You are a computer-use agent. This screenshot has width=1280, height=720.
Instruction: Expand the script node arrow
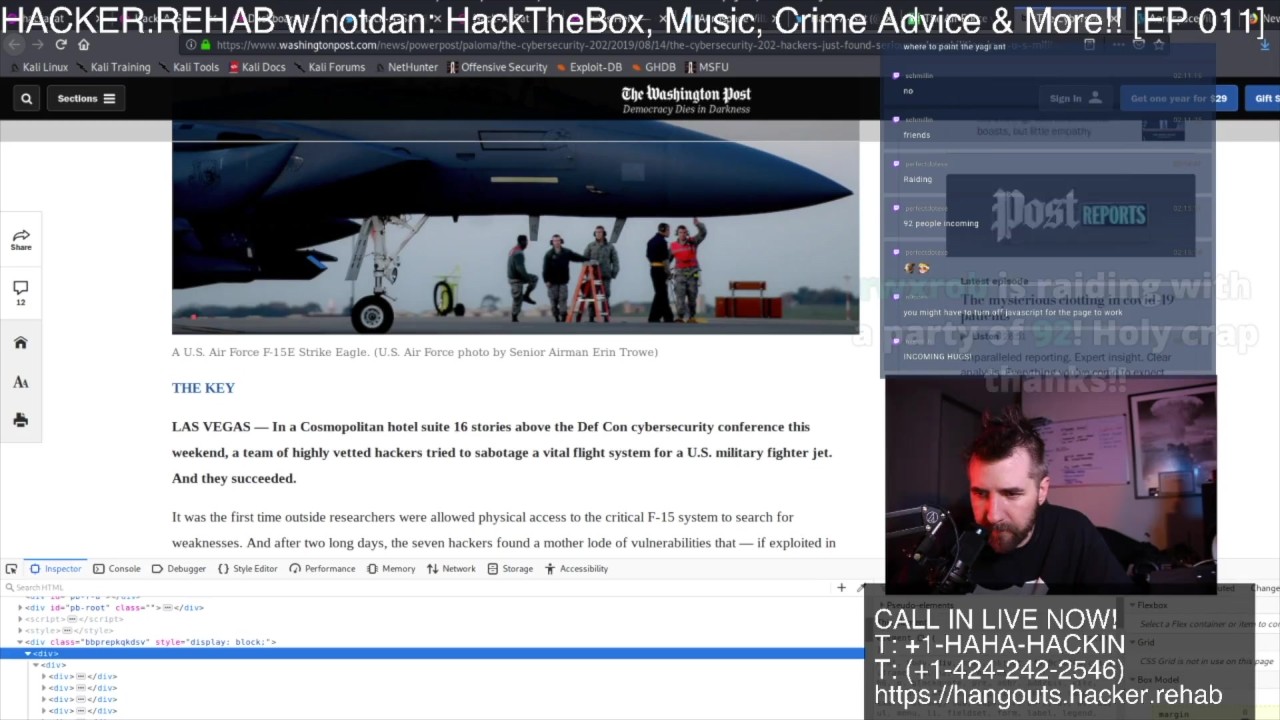point(20,620)
